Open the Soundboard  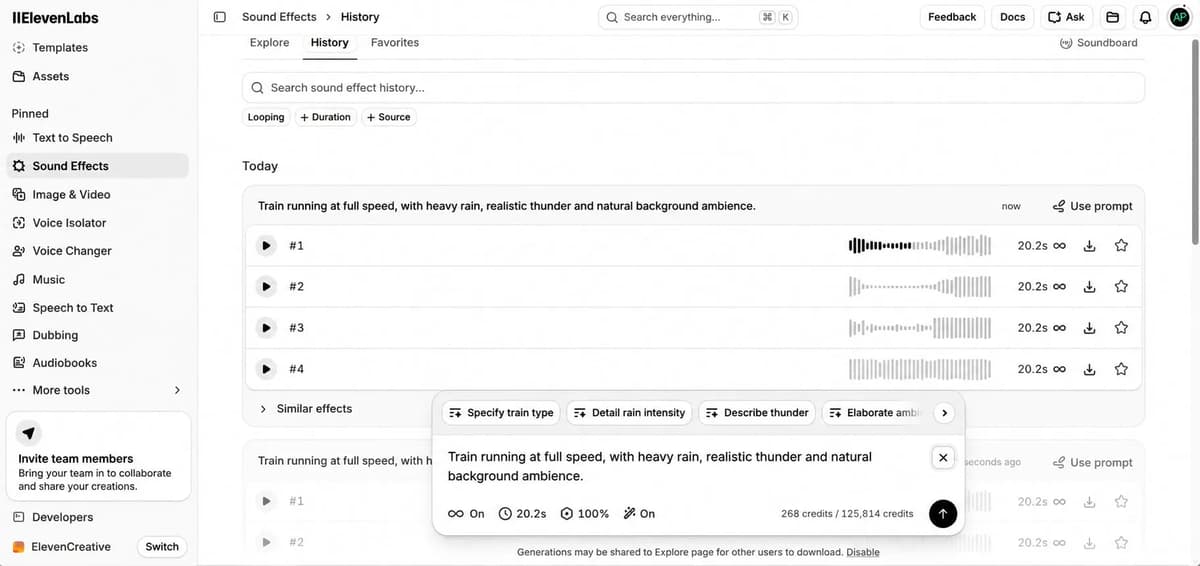coord(1098,43)
